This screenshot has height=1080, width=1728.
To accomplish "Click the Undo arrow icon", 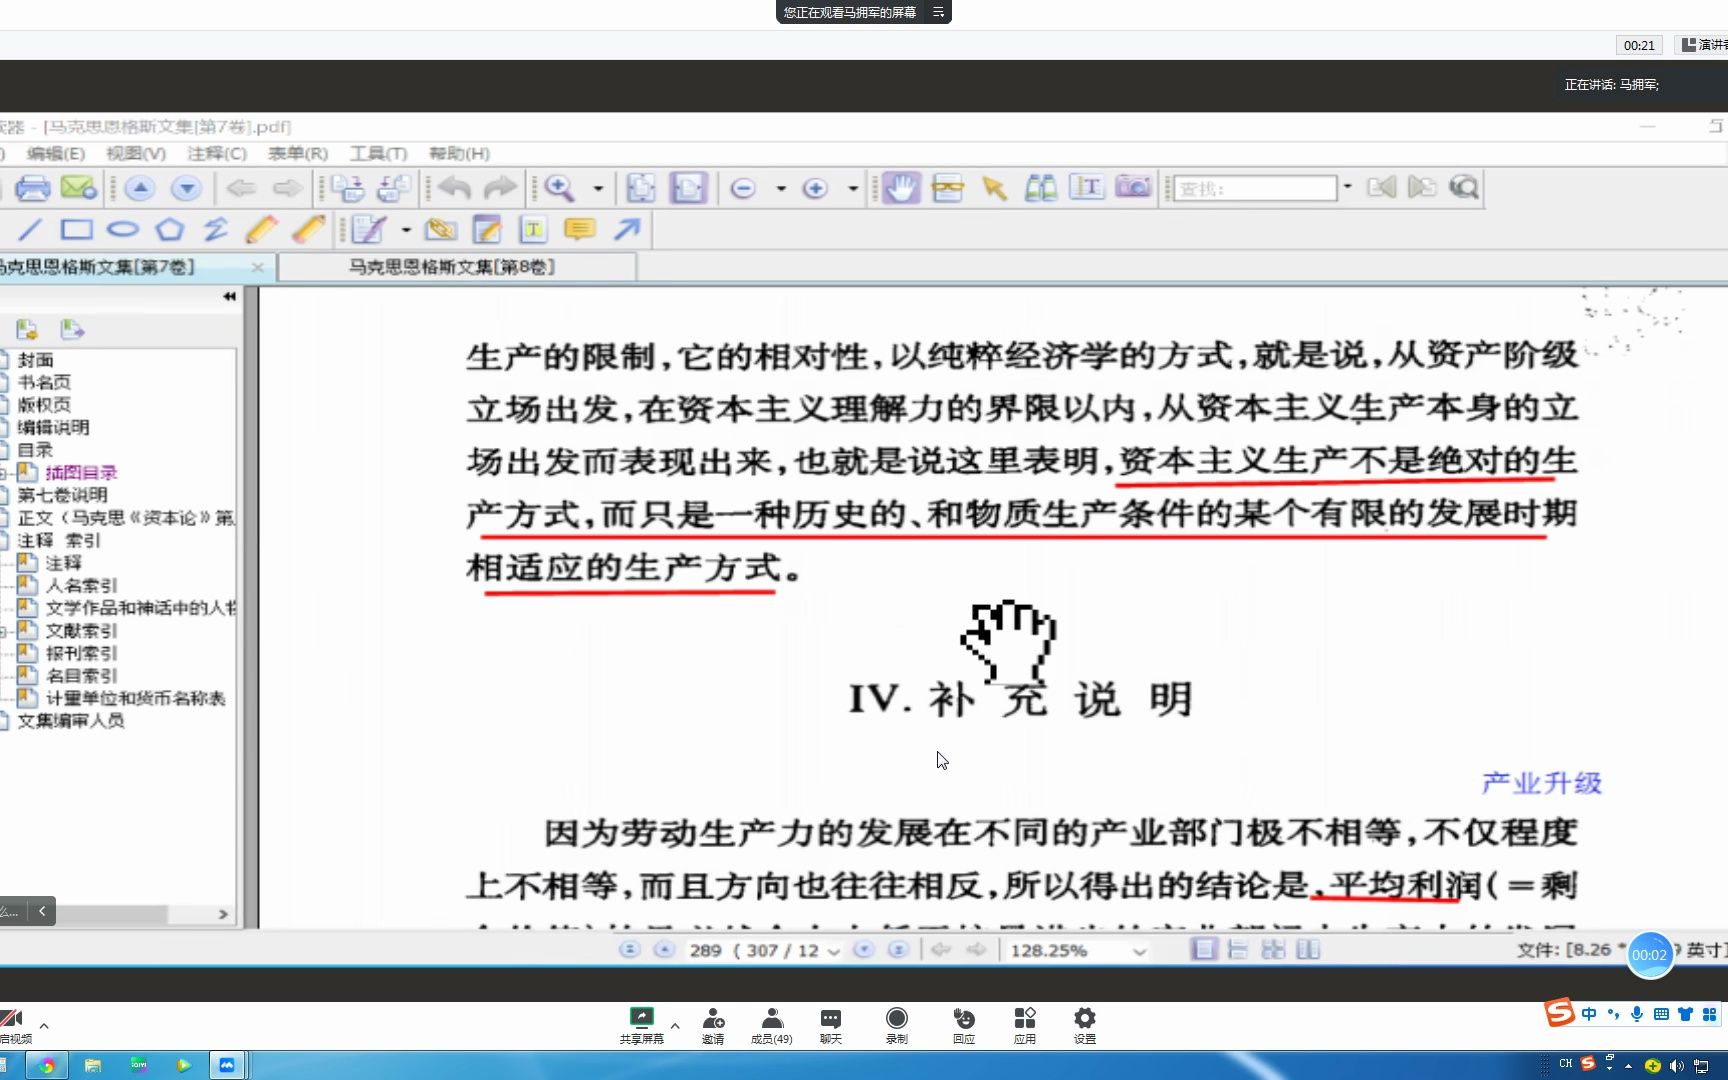I will [x=455, y=188].
